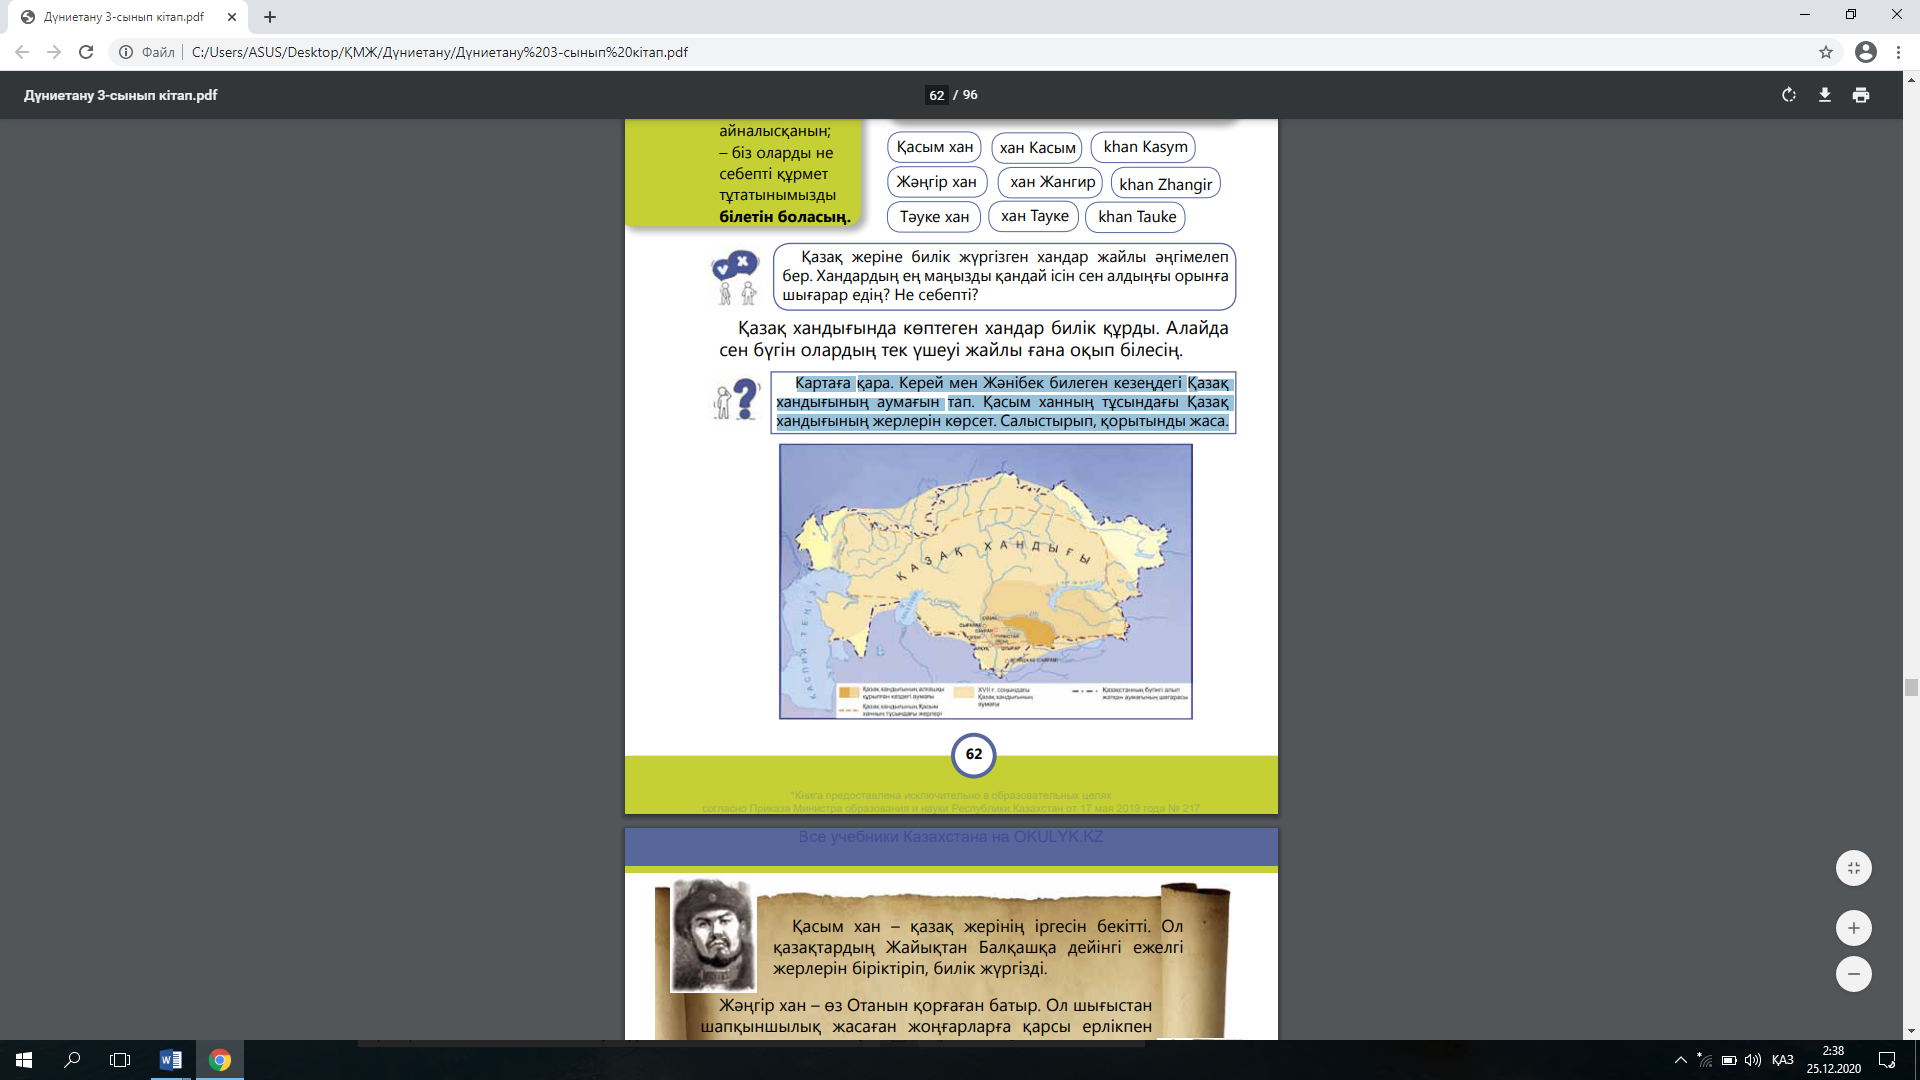Click the page number field showing 62
This screenshot has height=1080, width=1920.
click(x=936, y=95)
